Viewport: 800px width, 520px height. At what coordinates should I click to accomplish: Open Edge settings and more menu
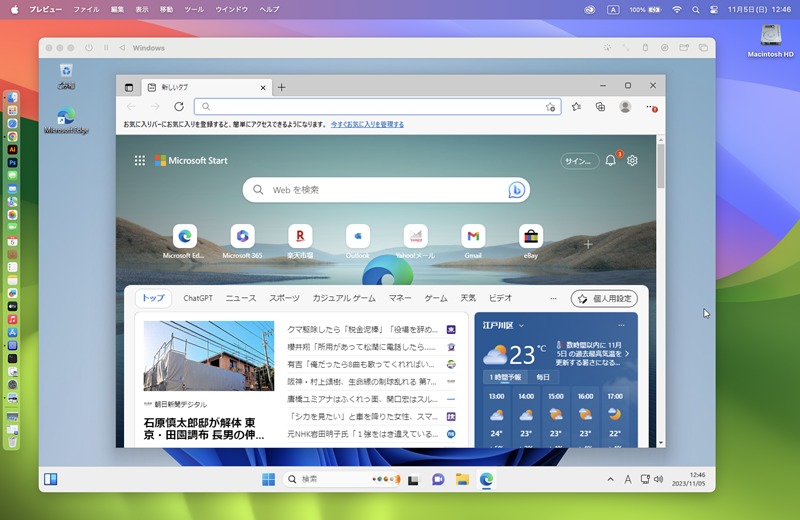click(651, 107)
